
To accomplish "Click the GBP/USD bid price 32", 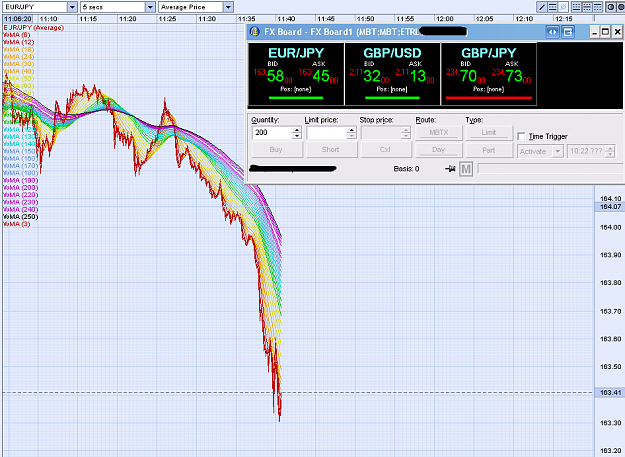I will (x=372, y=76).
